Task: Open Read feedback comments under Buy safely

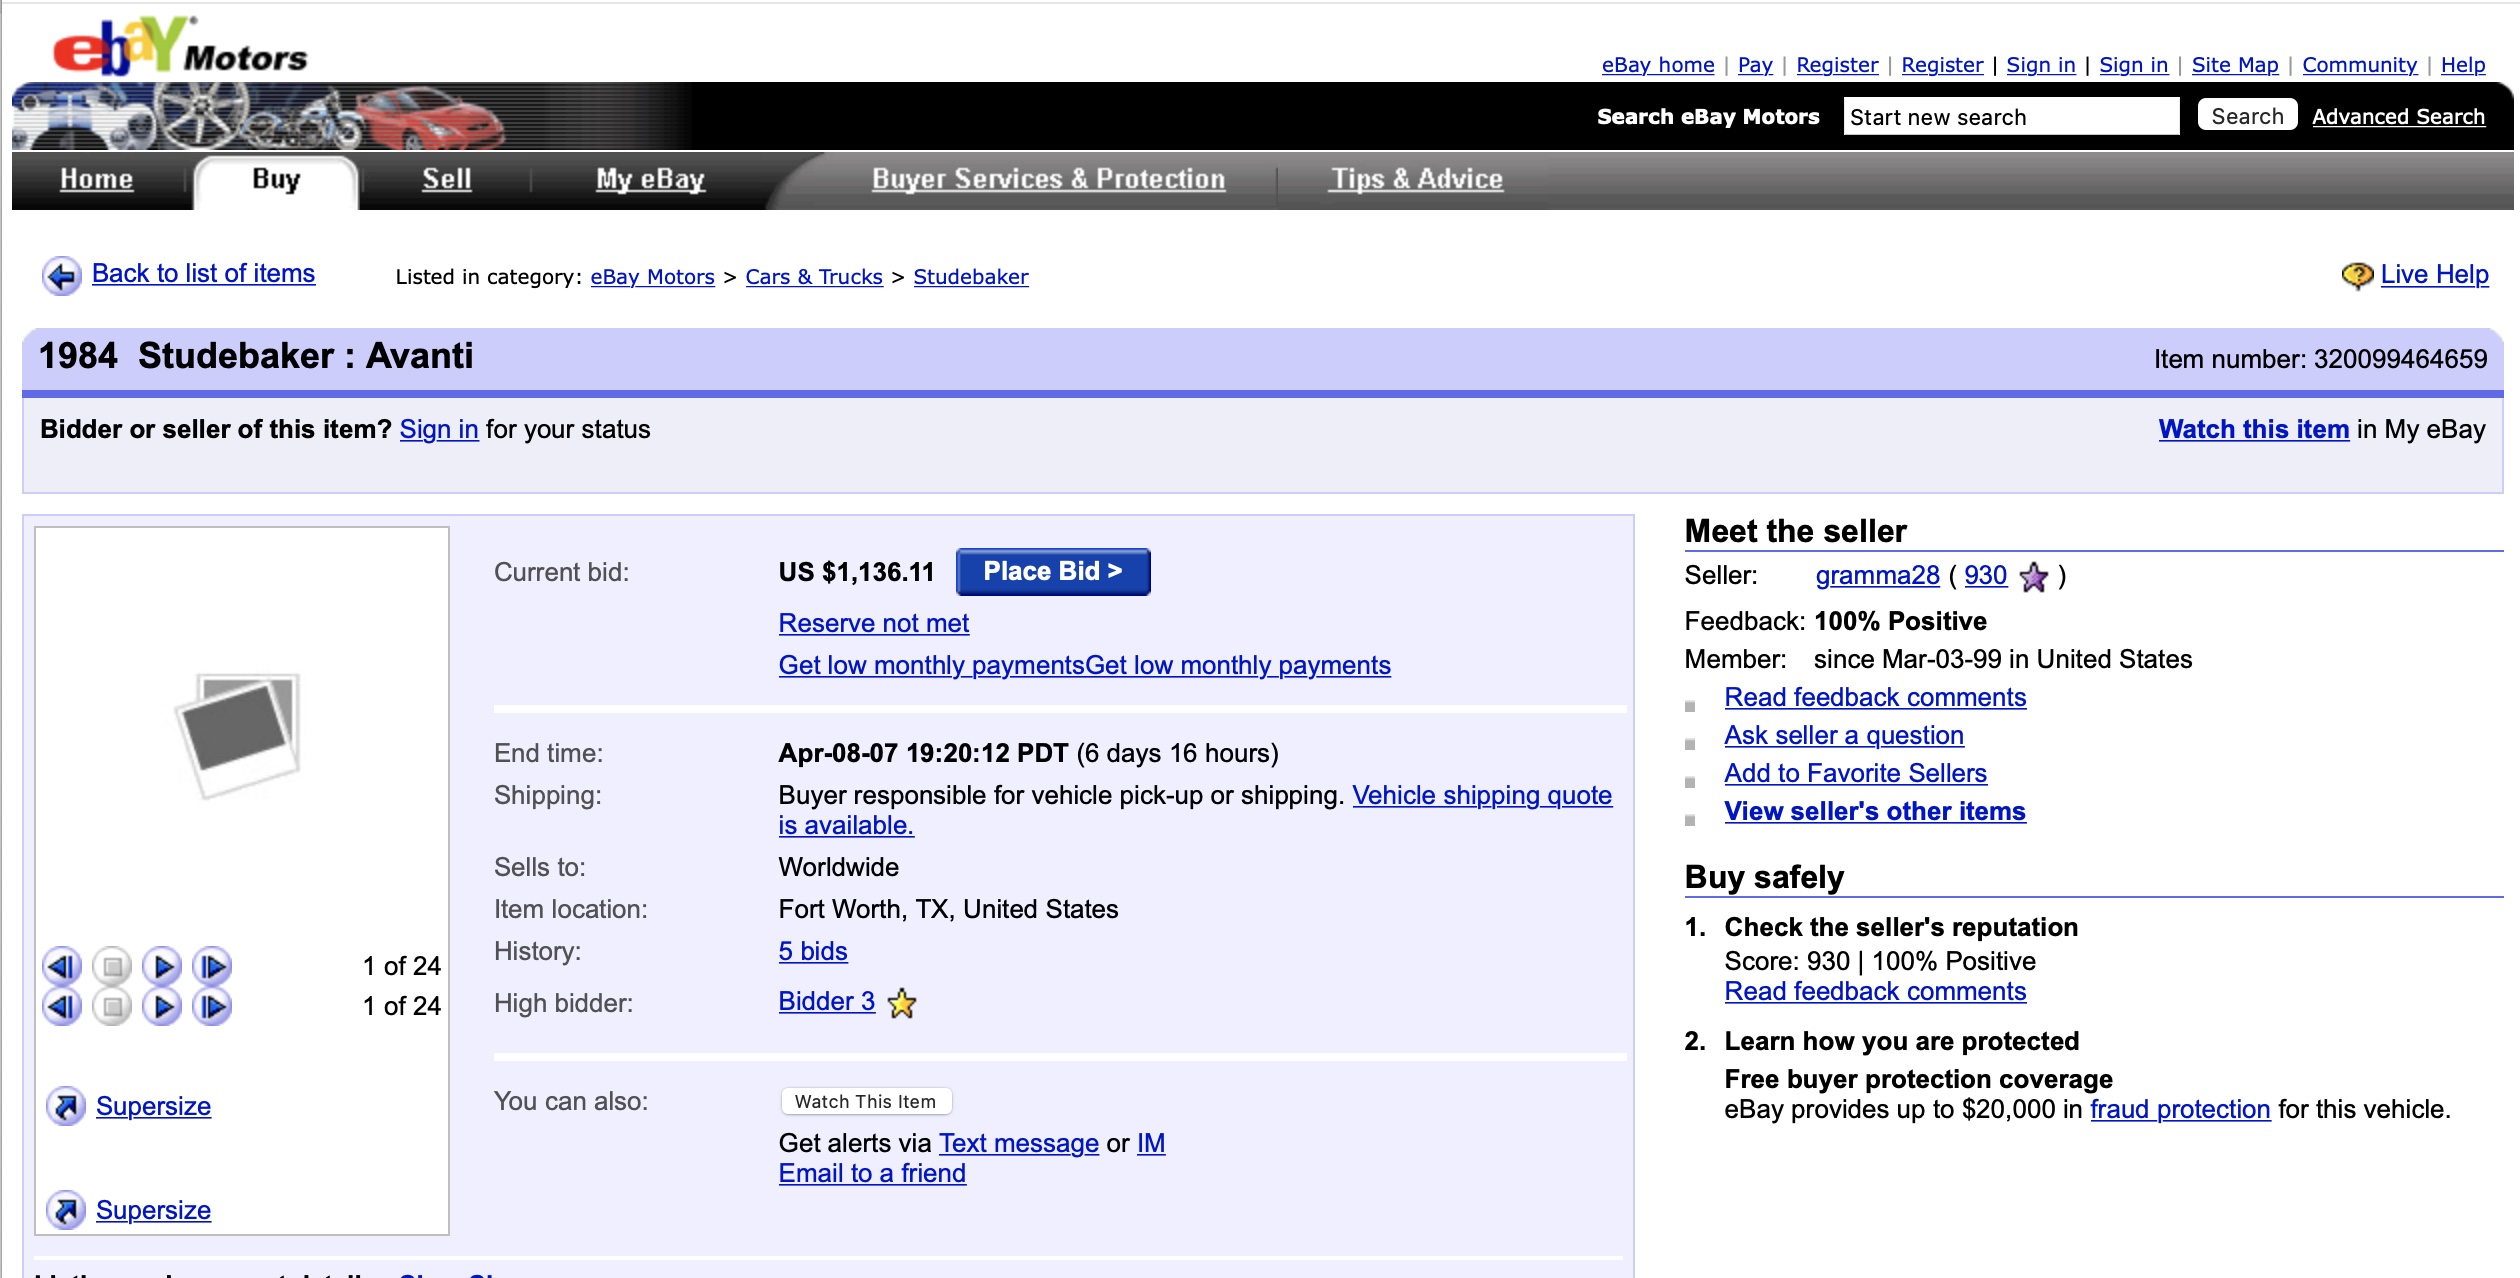Action: [x=1875, y=991]
